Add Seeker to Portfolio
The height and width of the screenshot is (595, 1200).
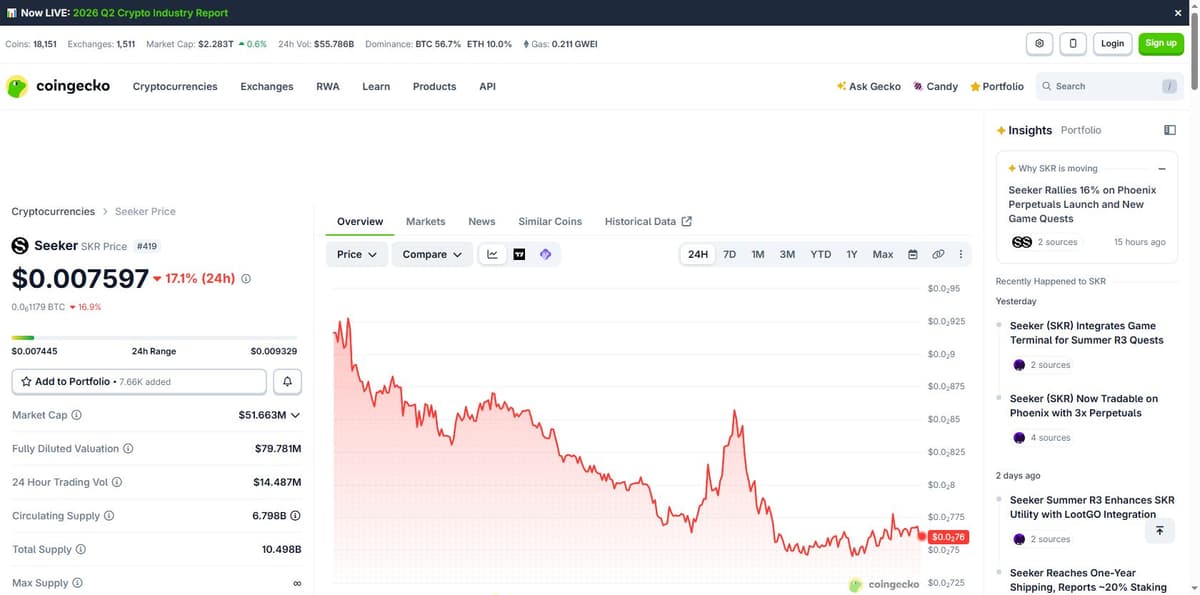click(139, 381)
